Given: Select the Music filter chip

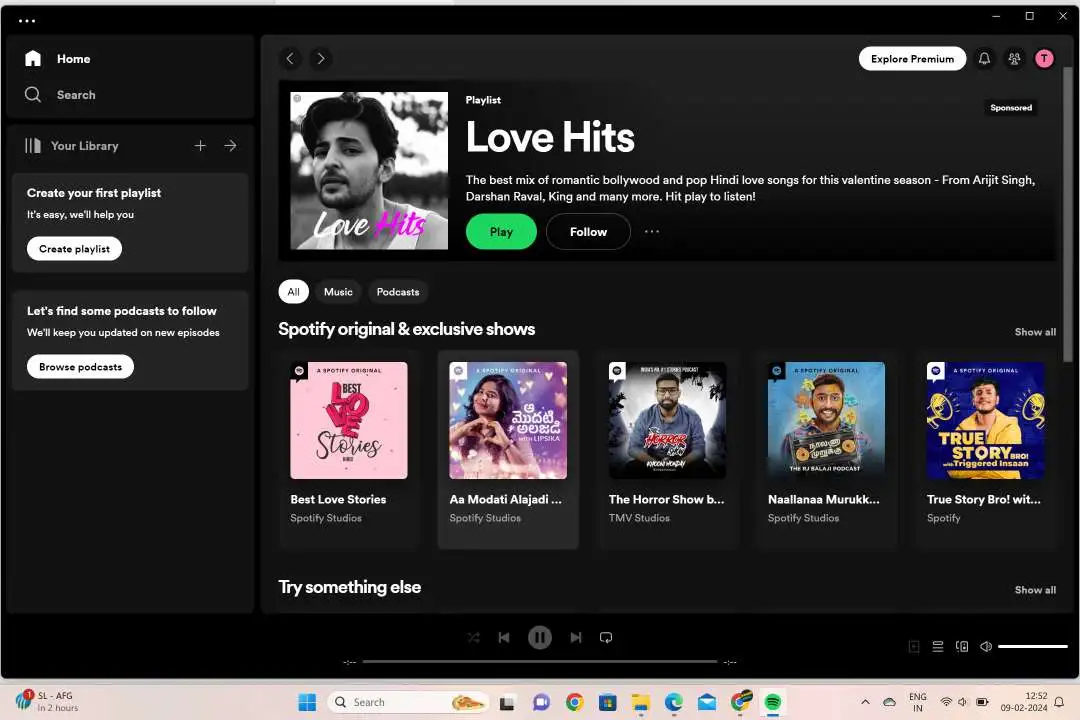Looking at the screenshot, I should tap(338, 291).
